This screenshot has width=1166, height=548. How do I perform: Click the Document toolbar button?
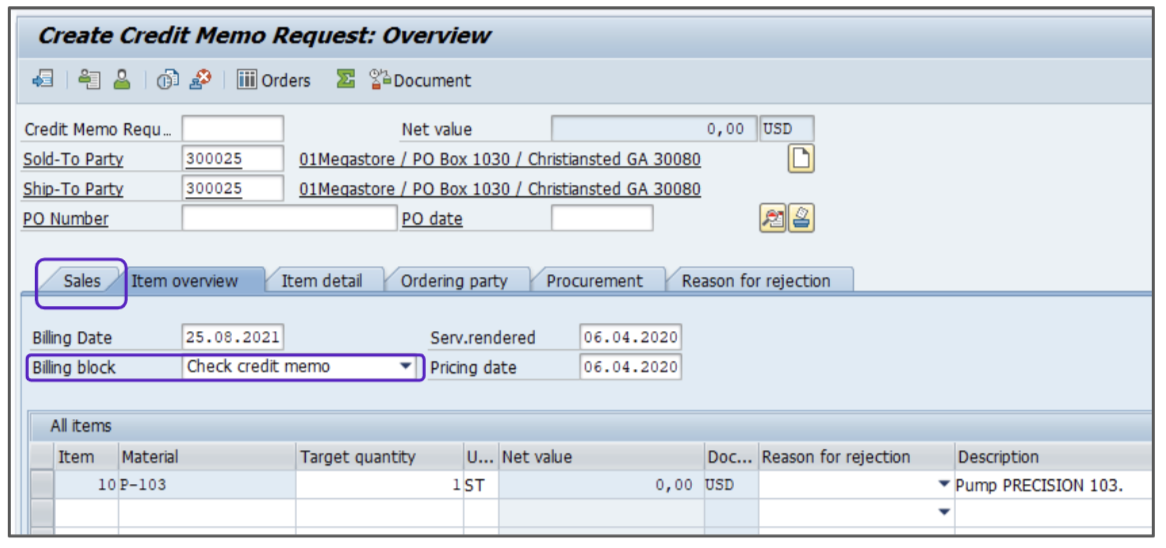pyautogui.click(x=420, y=80)
